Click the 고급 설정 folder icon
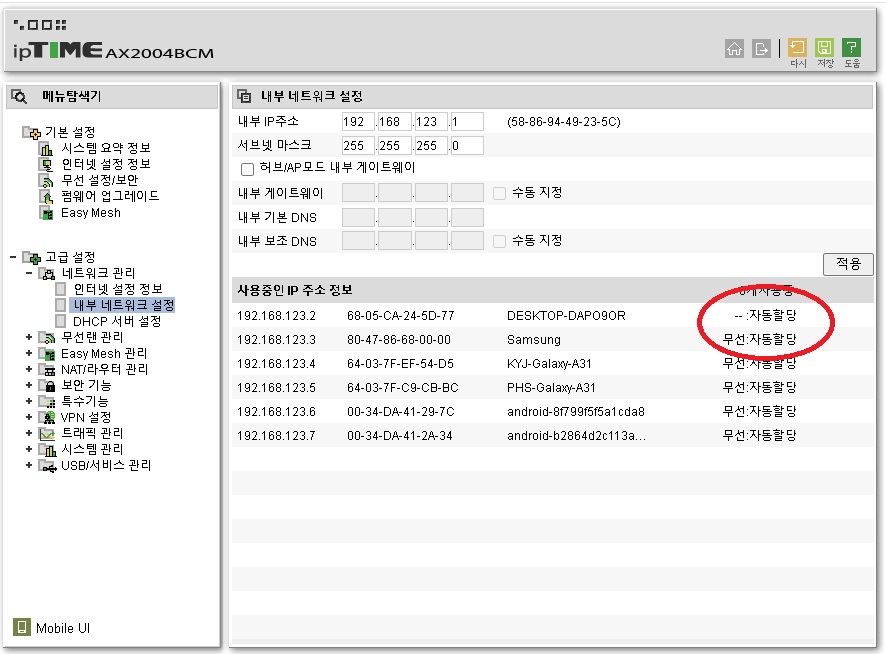The height and width of the screenshot is (654, 886). point(32,258)
